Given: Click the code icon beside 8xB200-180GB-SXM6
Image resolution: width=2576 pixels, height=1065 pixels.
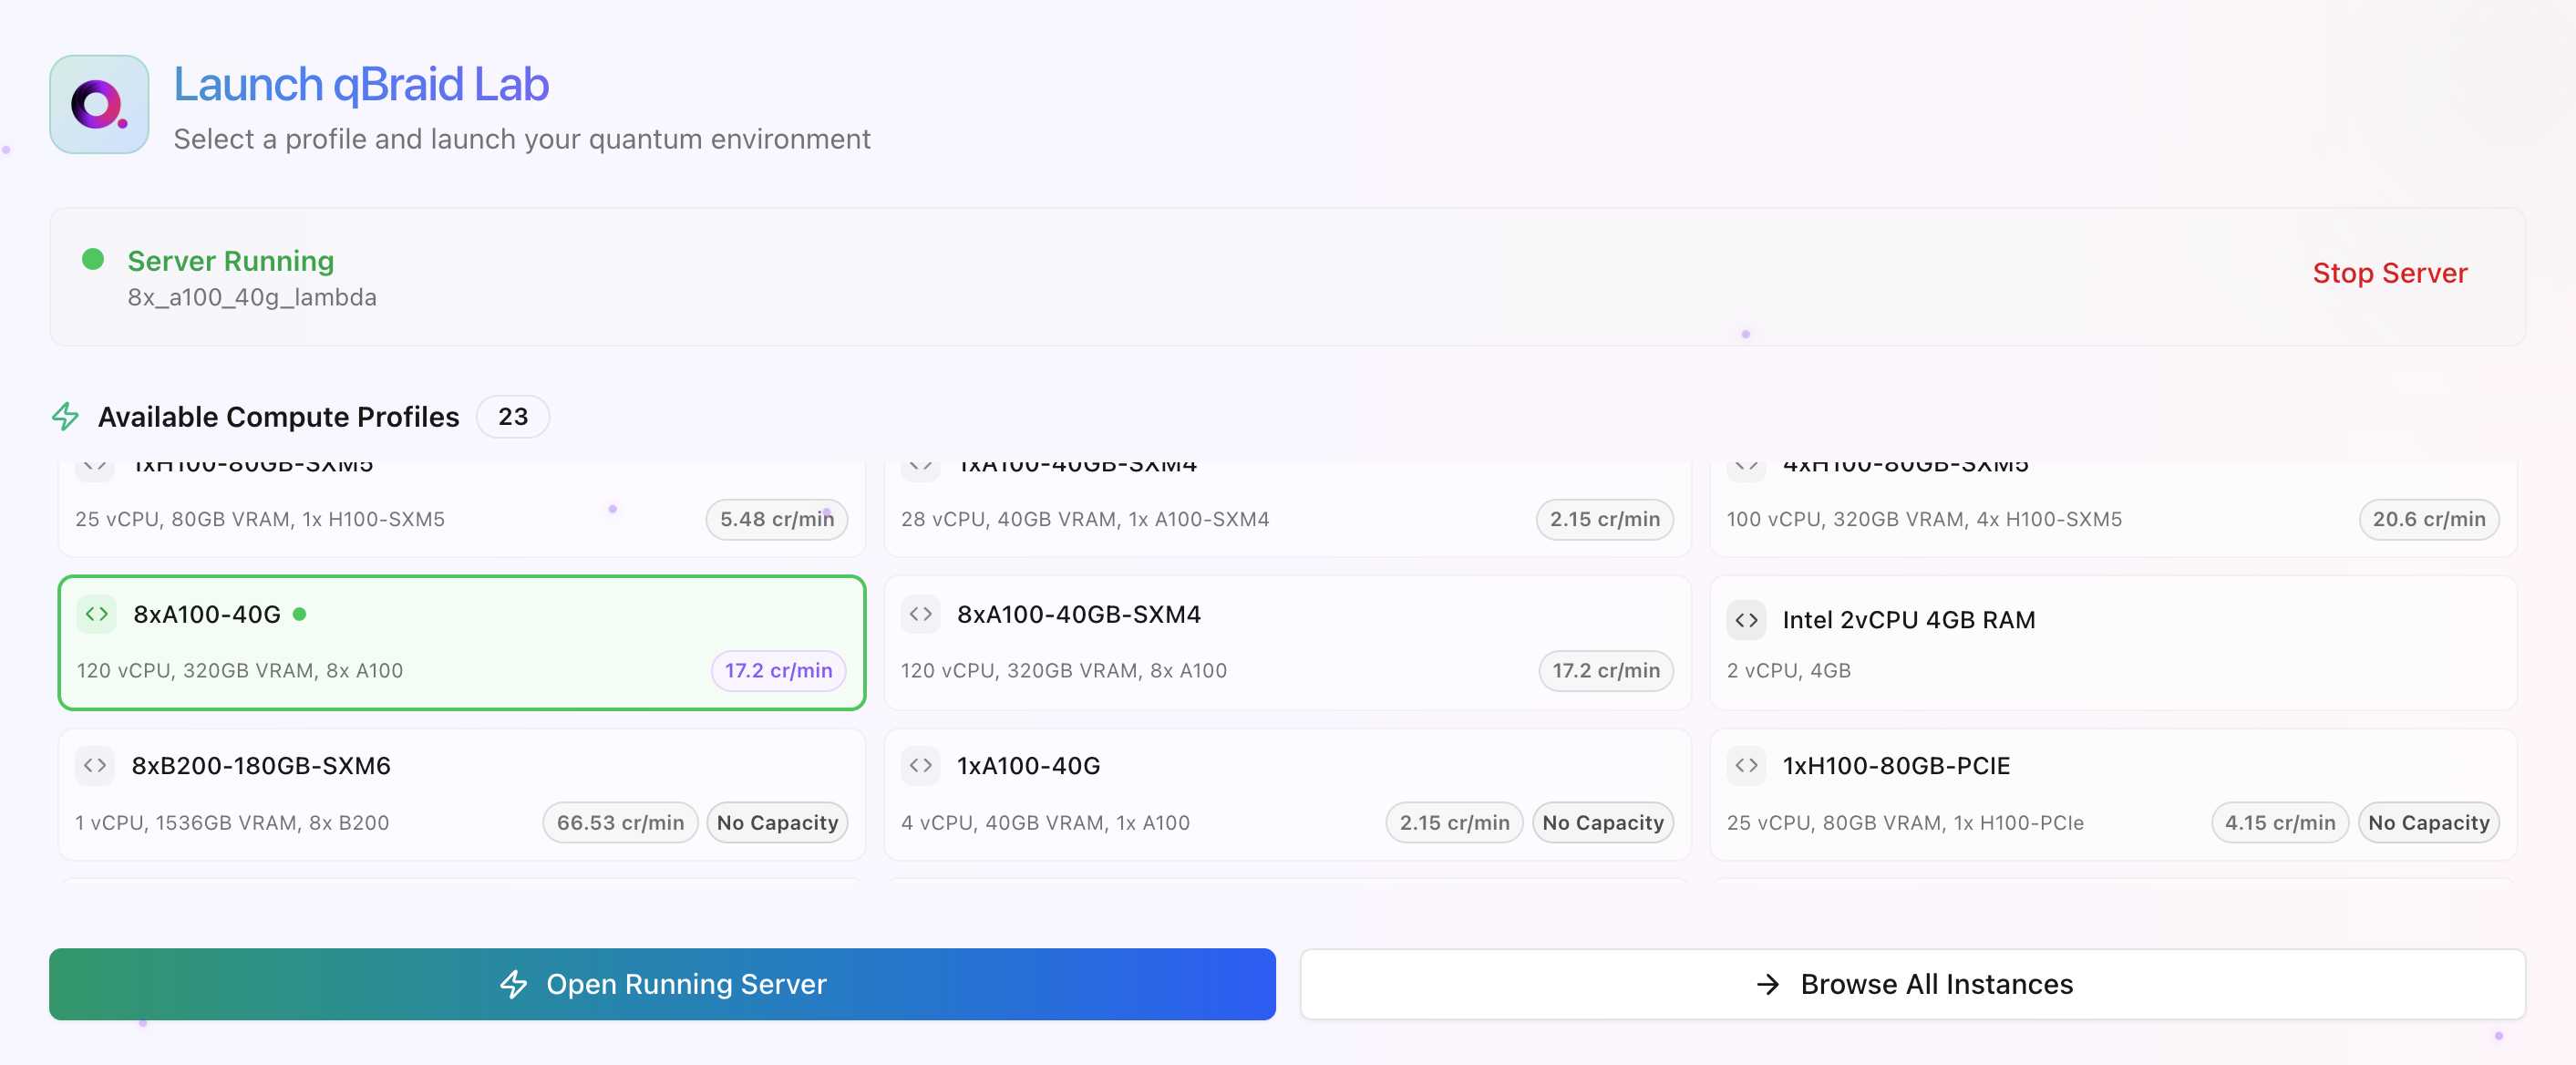Looking at the screenshot, I should coord(95,765).
